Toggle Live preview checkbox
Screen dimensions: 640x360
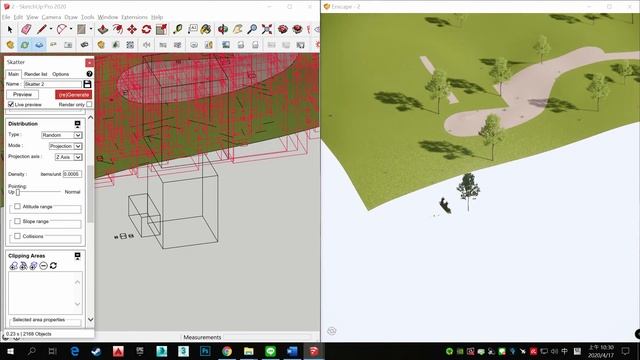pyautogui.click(x=11, y=104)
